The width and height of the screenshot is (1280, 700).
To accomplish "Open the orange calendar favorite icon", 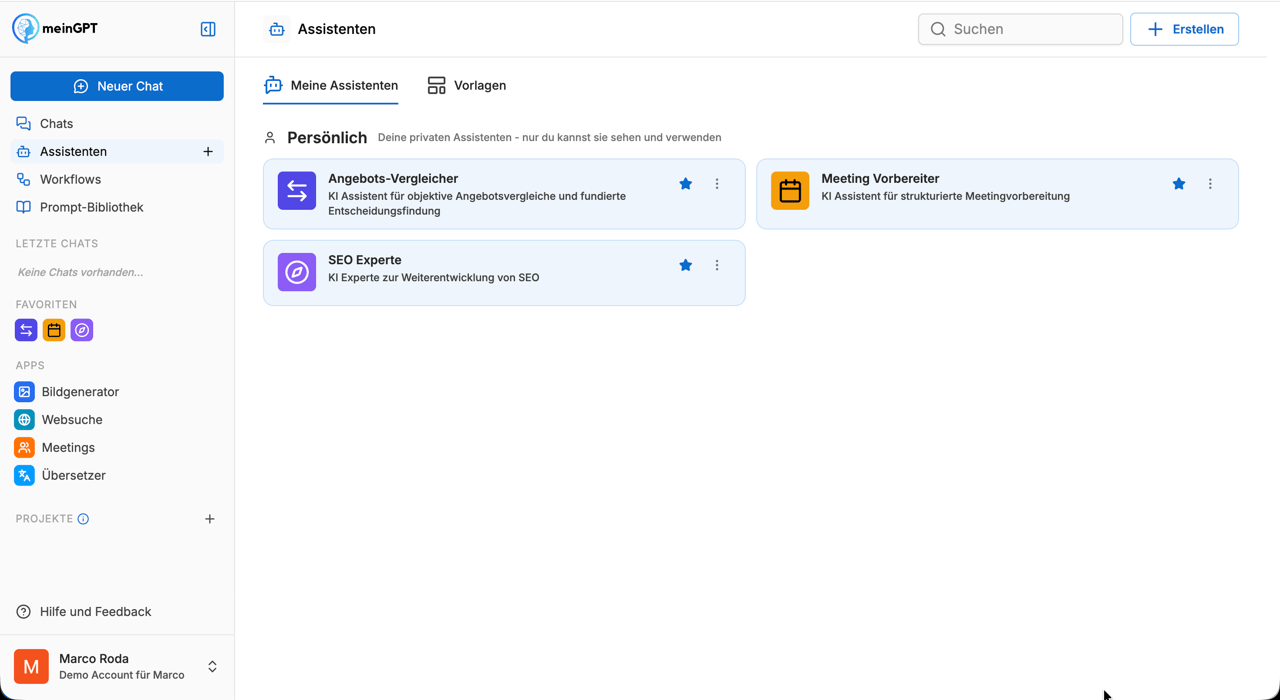I will 54,330.
